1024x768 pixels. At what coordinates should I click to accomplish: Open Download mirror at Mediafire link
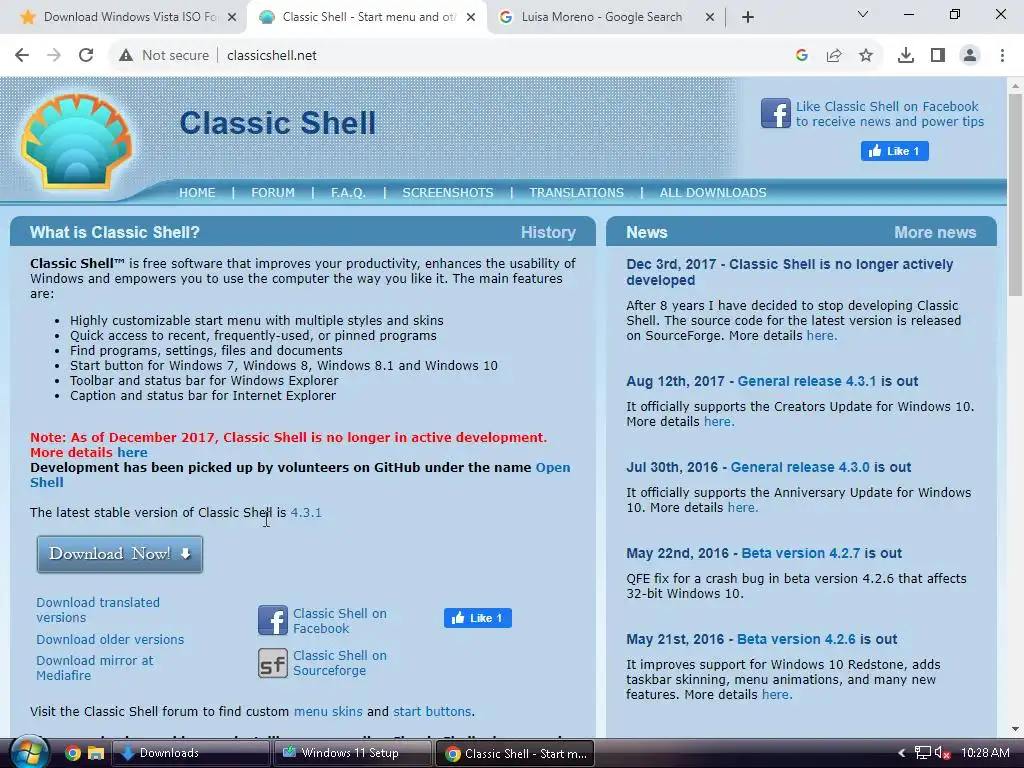click(95, 668)
